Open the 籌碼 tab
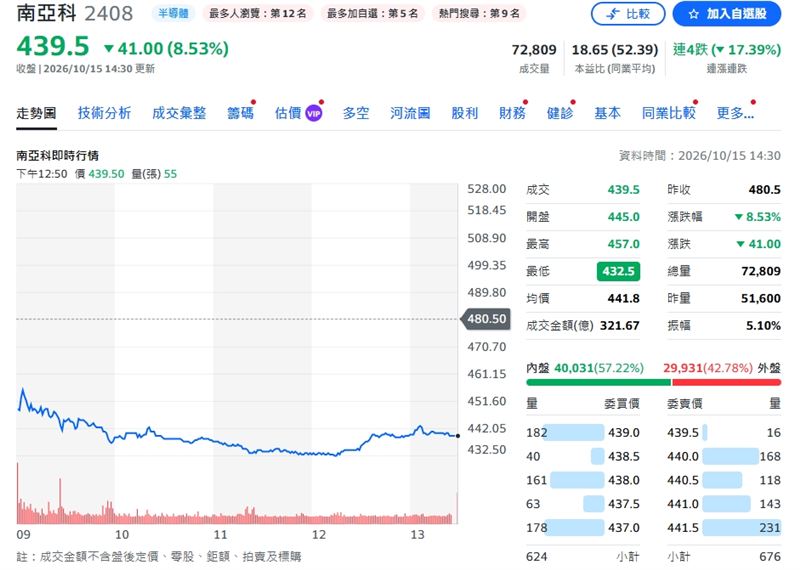 coord(240,113)
